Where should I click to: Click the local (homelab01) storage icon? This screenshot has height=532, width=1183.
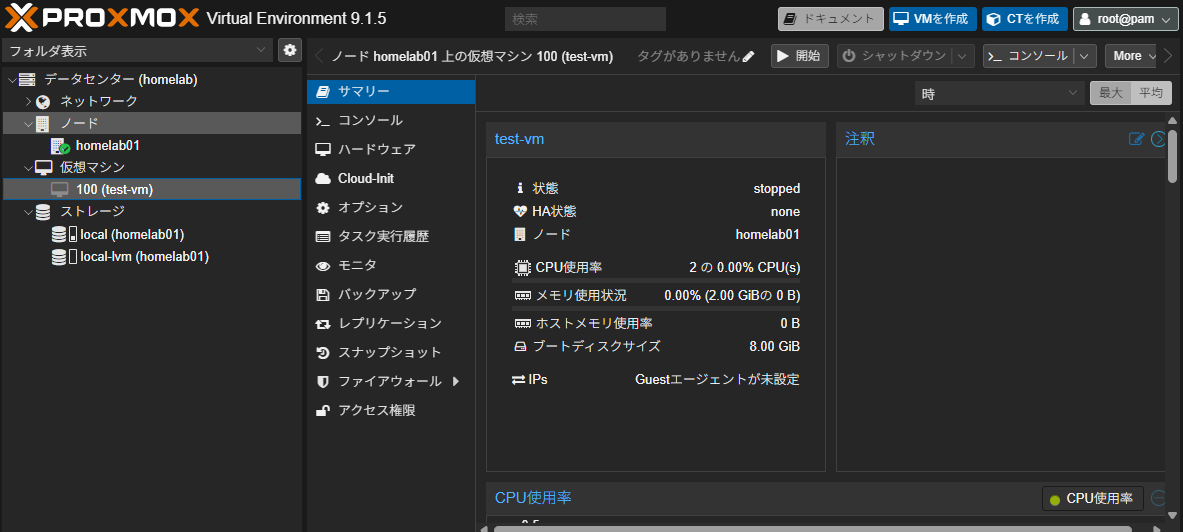63,235
